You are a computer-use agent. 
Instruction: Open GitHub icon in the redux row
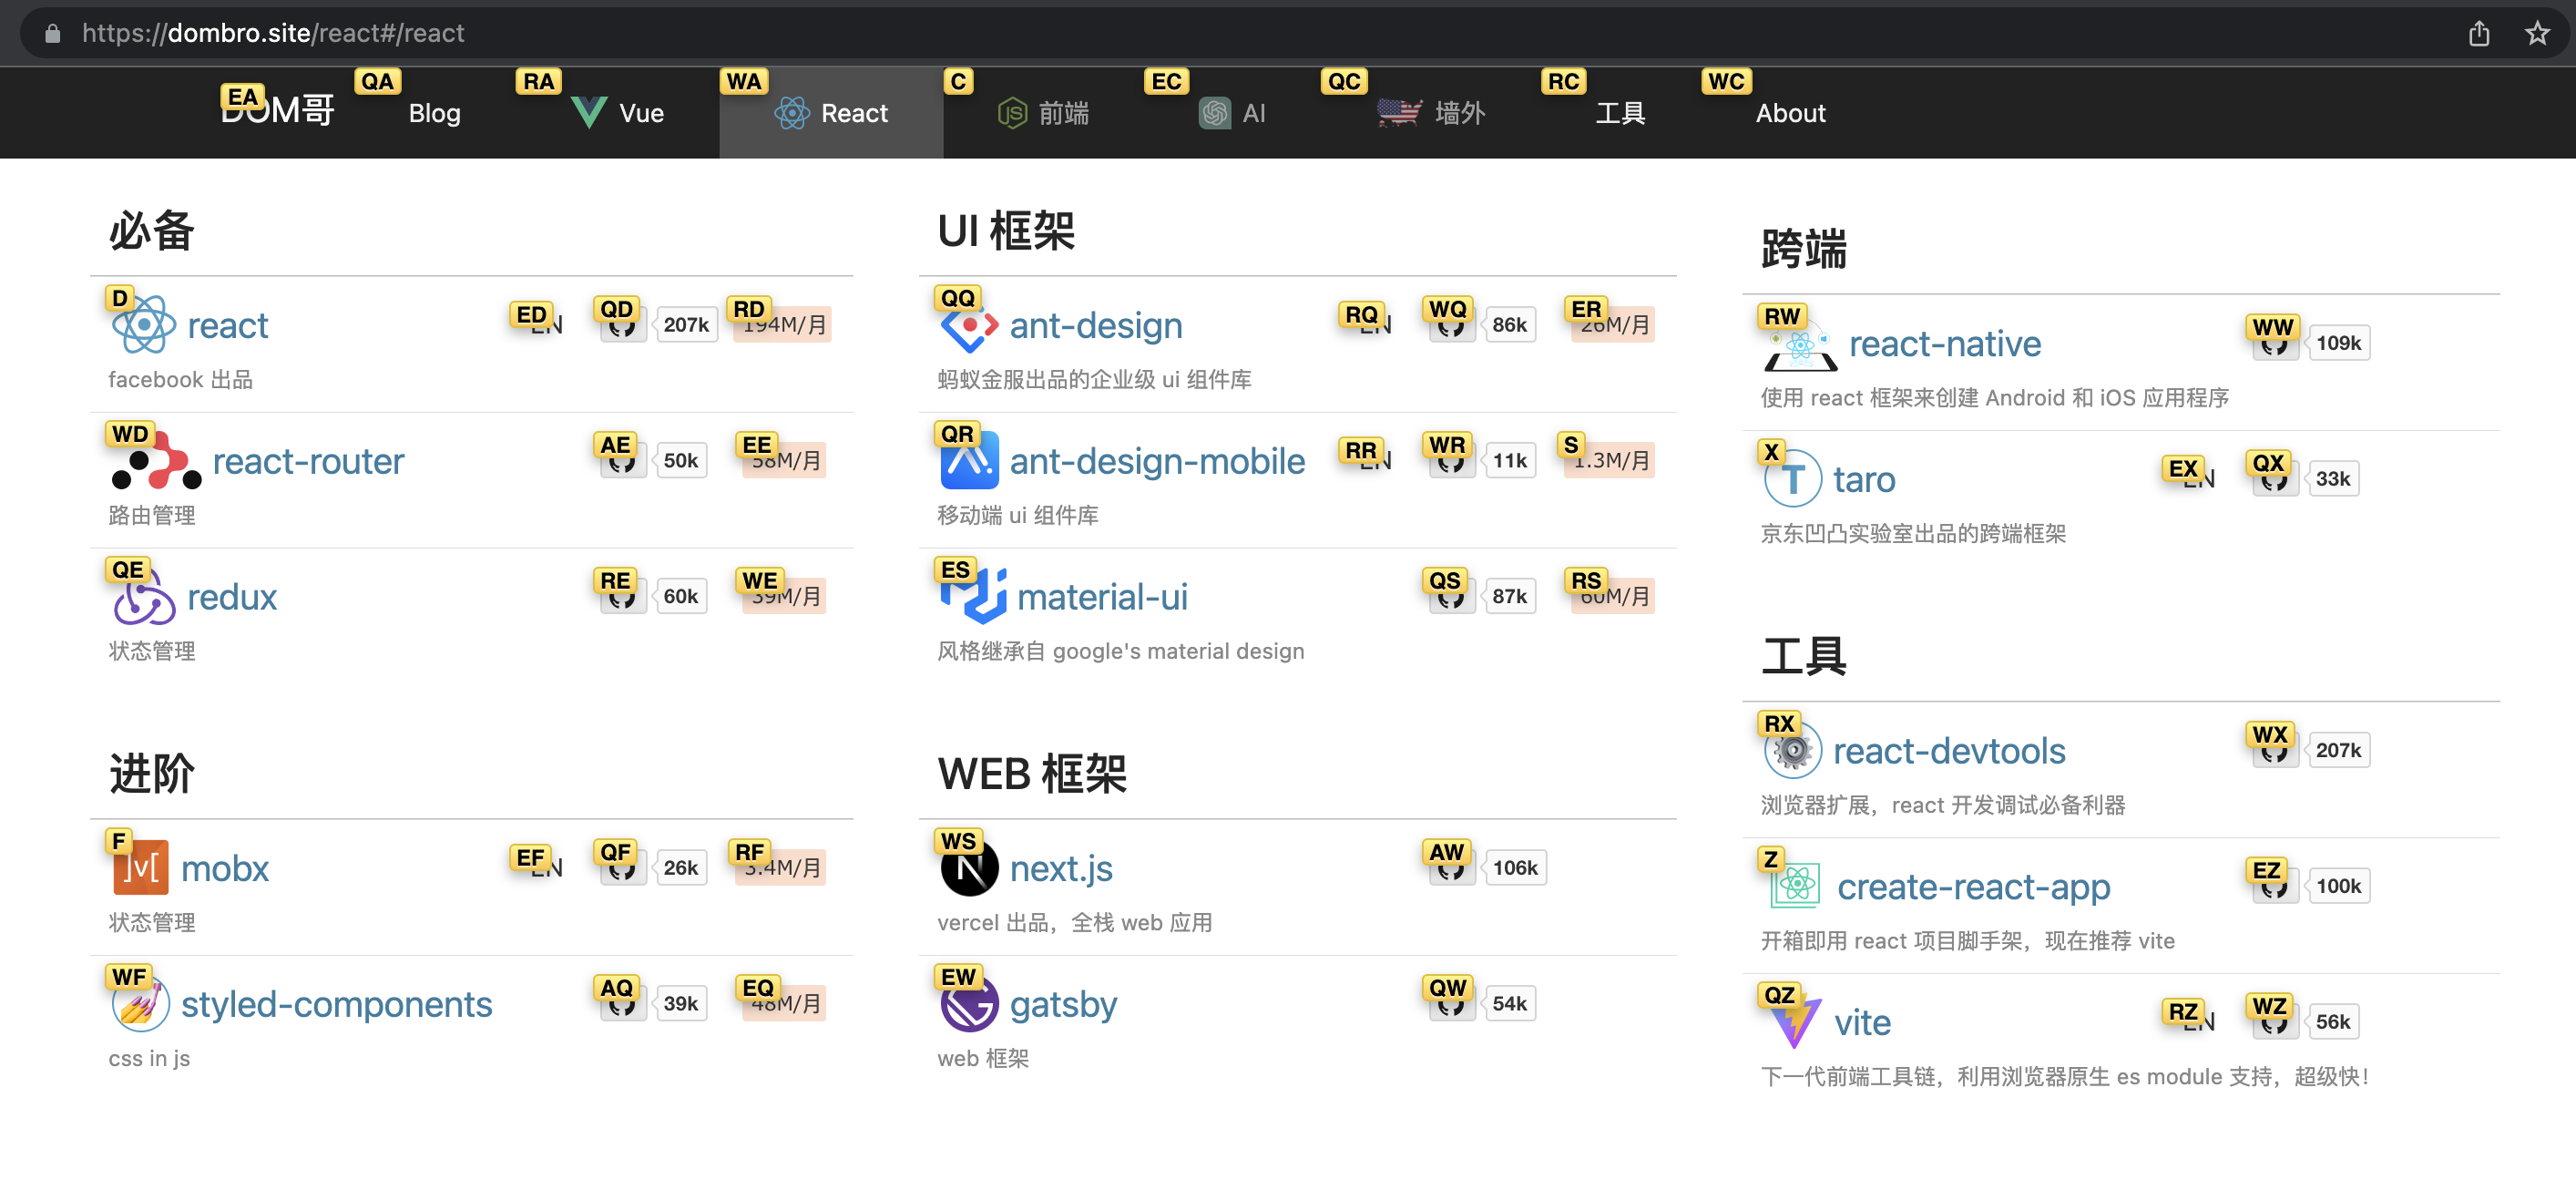622,597
